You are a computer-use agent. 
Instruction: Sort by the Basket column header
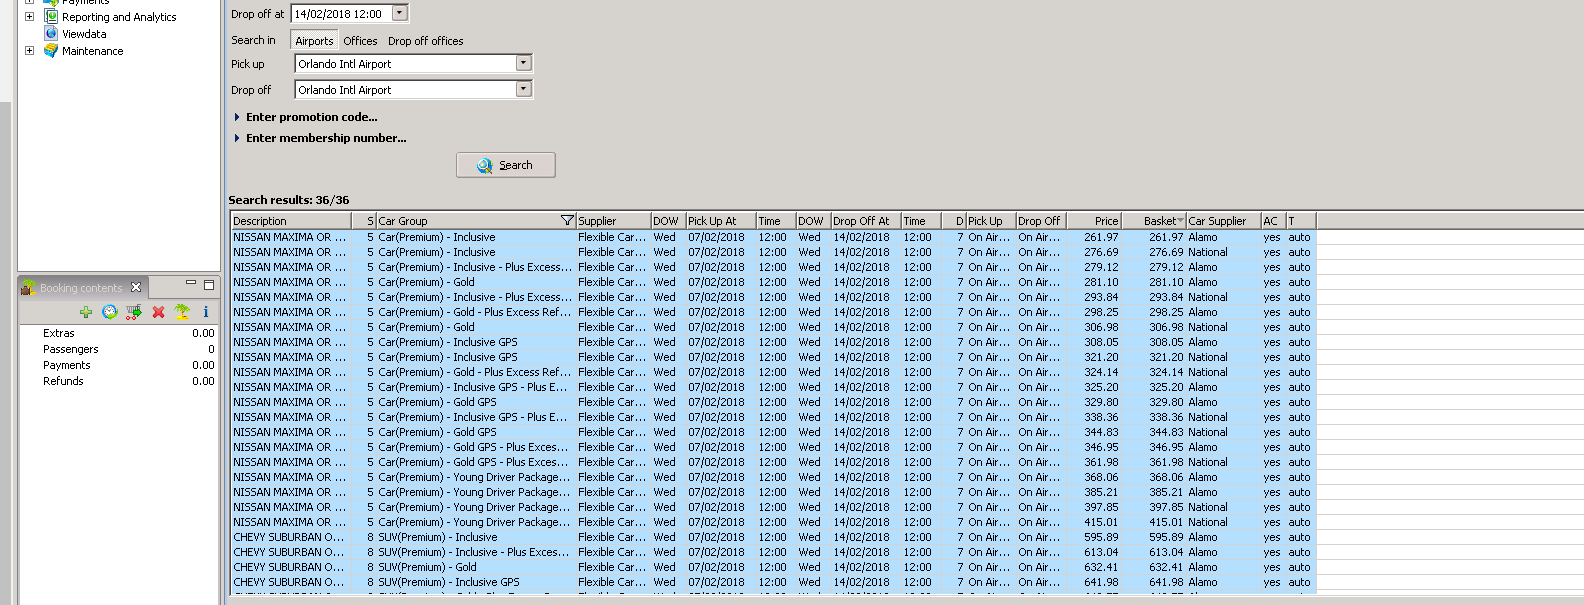click(1153, 221)
